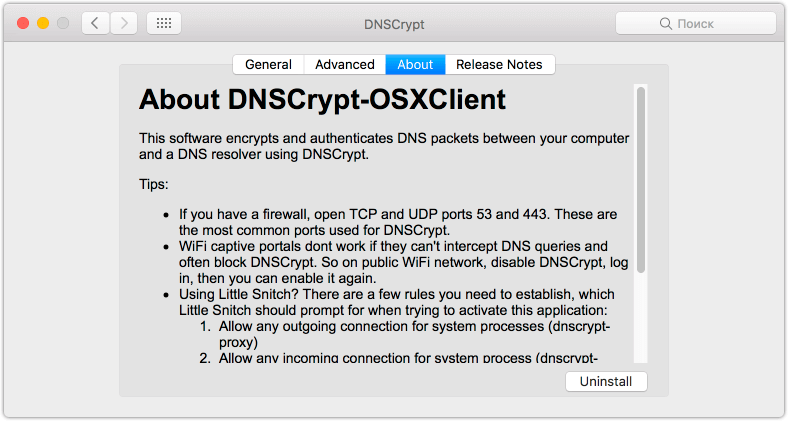Click the vertical scrollbar thumb
The width and height of the screenshot is (788, 421).
641,180
